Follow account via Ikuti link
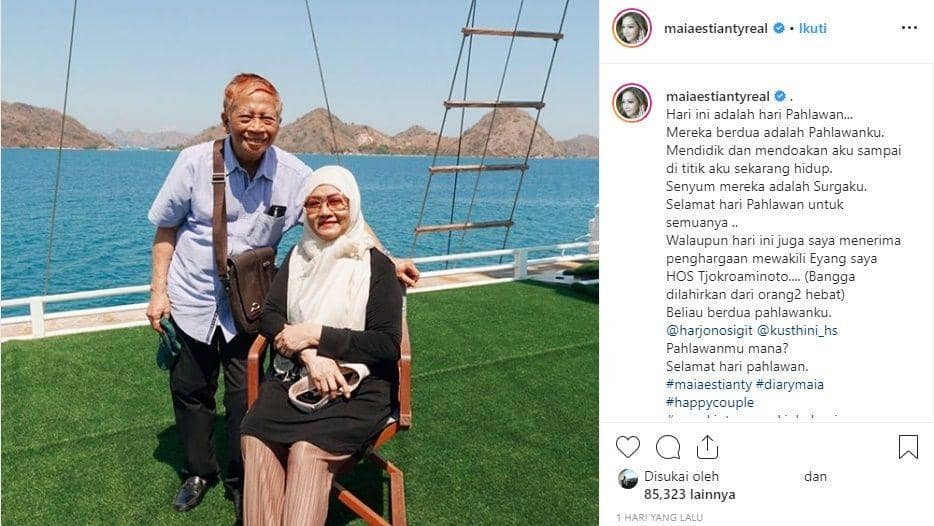934x526 pixels. pyautogui.click(x=812, y=28)
